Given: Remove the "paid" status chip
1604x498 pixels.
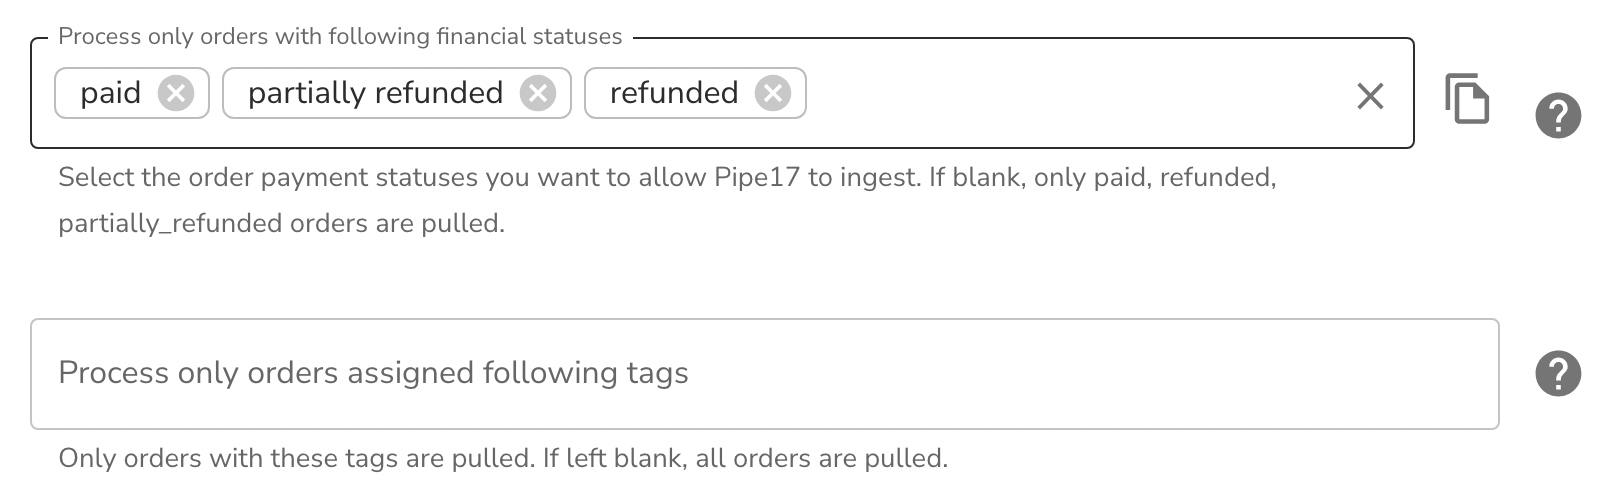Looking at the screenshot, I should (176, 93).
